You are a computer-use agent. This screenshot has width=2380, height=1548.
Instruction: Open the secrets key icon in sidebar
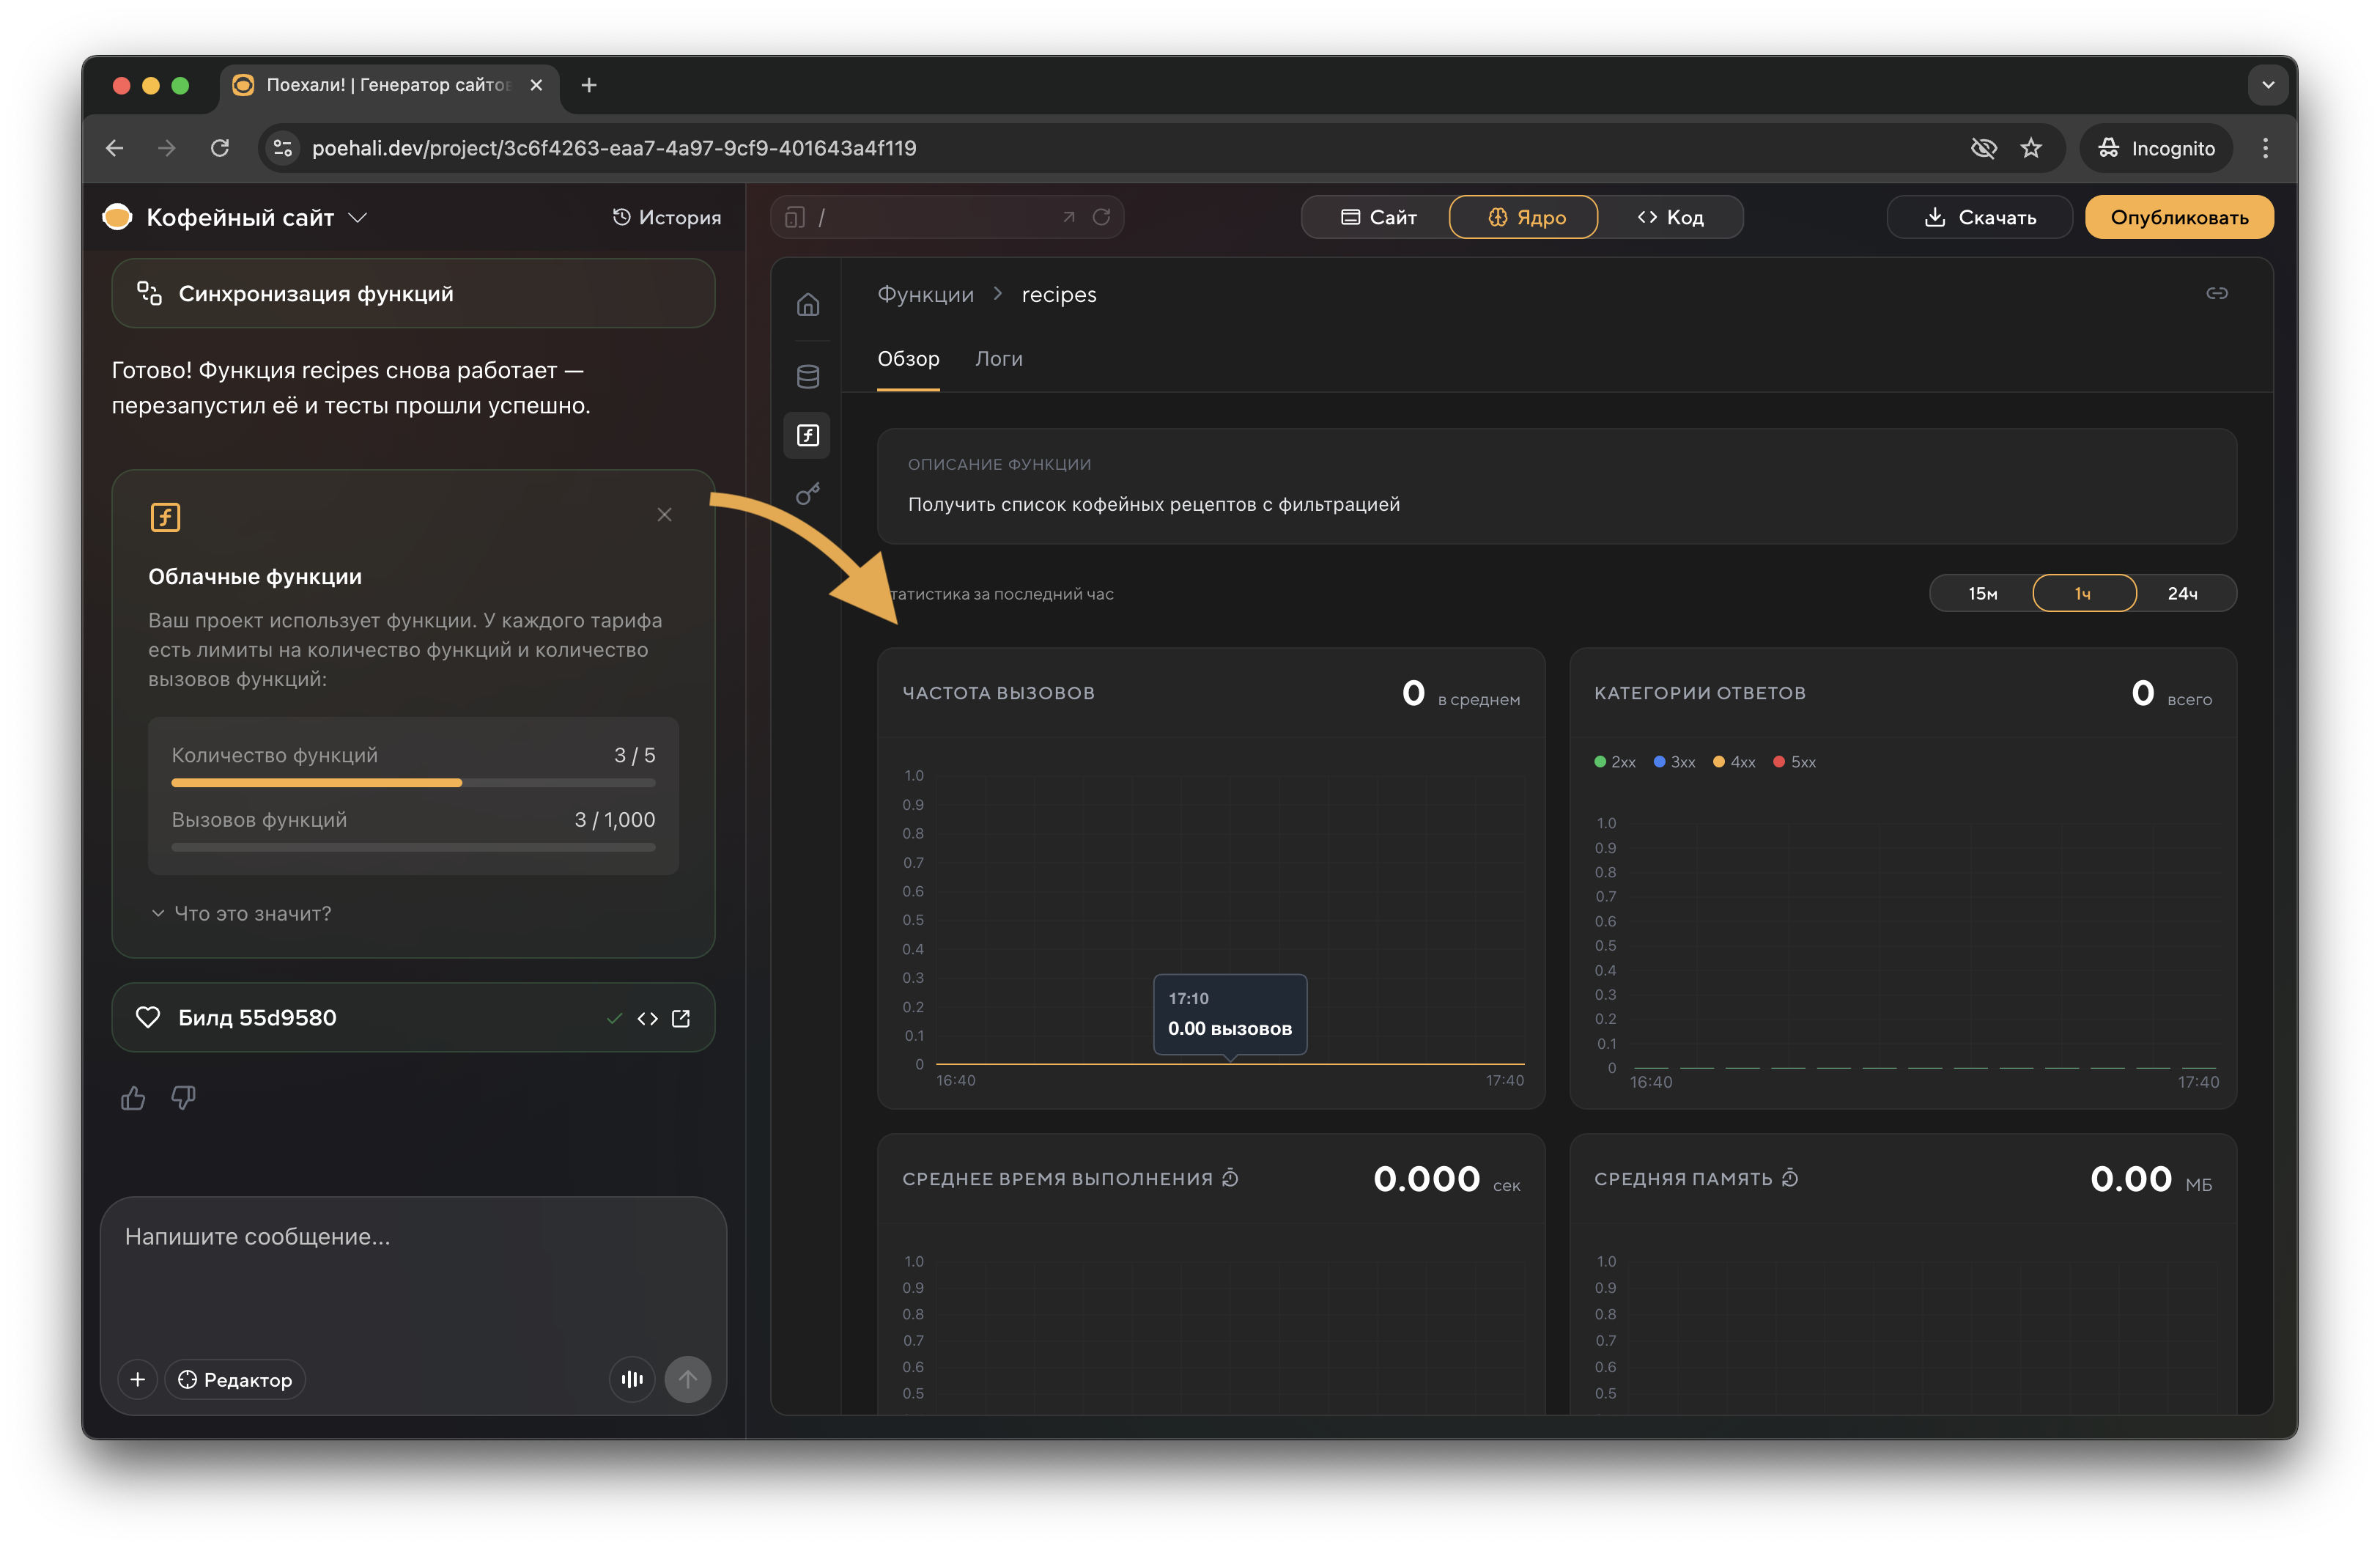[x=807, y=494]
